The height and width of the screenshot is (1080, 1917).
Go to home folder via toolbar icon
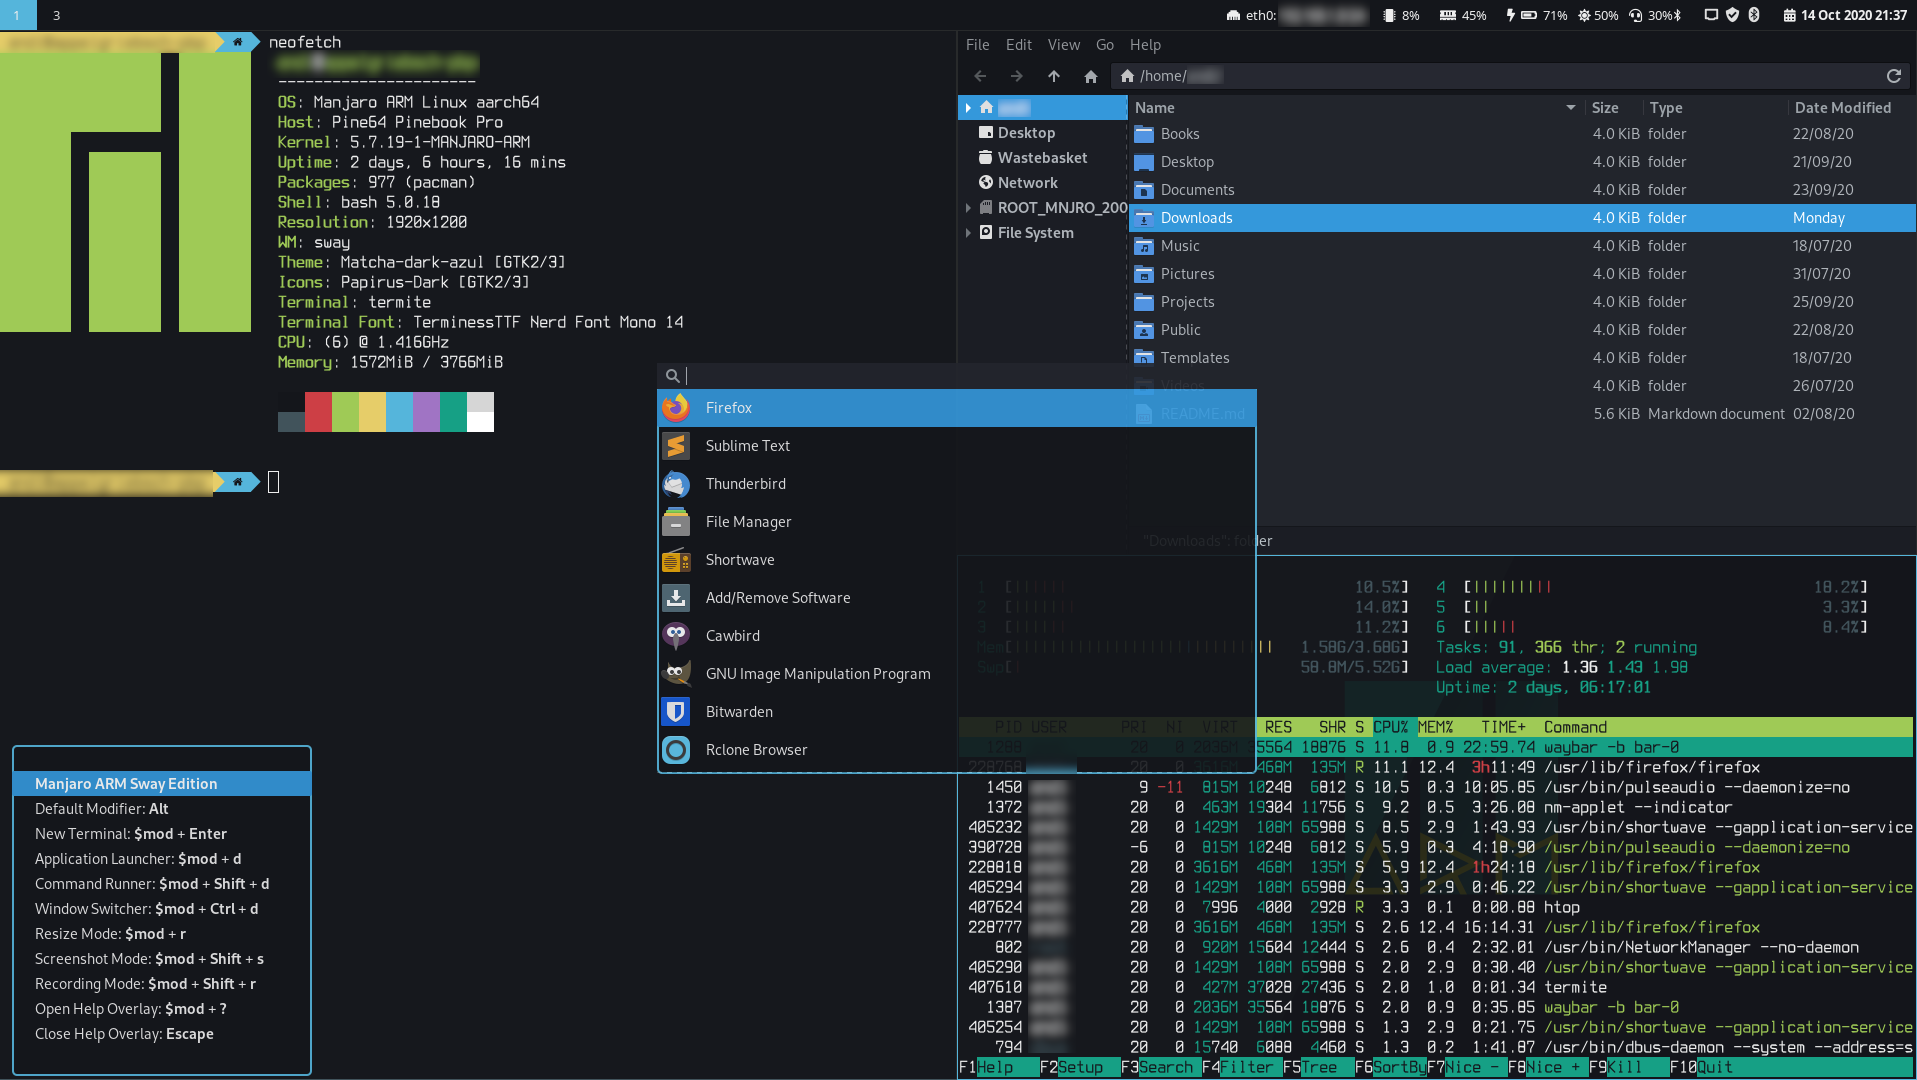pyautogui.click(x=1090, y=76)
